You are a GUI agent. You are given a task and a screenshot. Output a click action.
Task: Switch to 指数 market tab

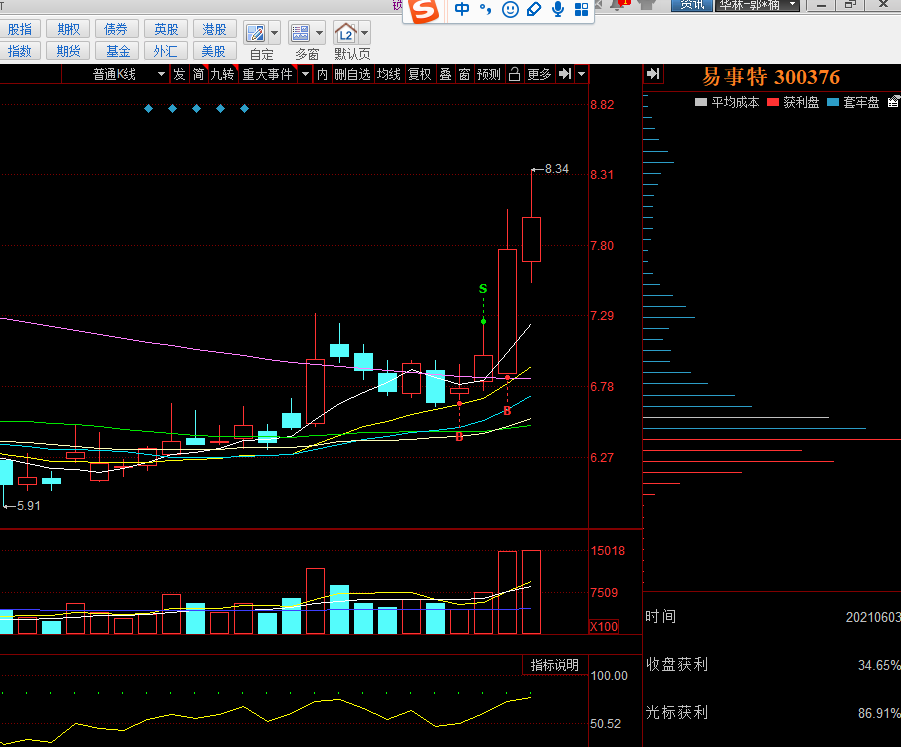(20, 51)
